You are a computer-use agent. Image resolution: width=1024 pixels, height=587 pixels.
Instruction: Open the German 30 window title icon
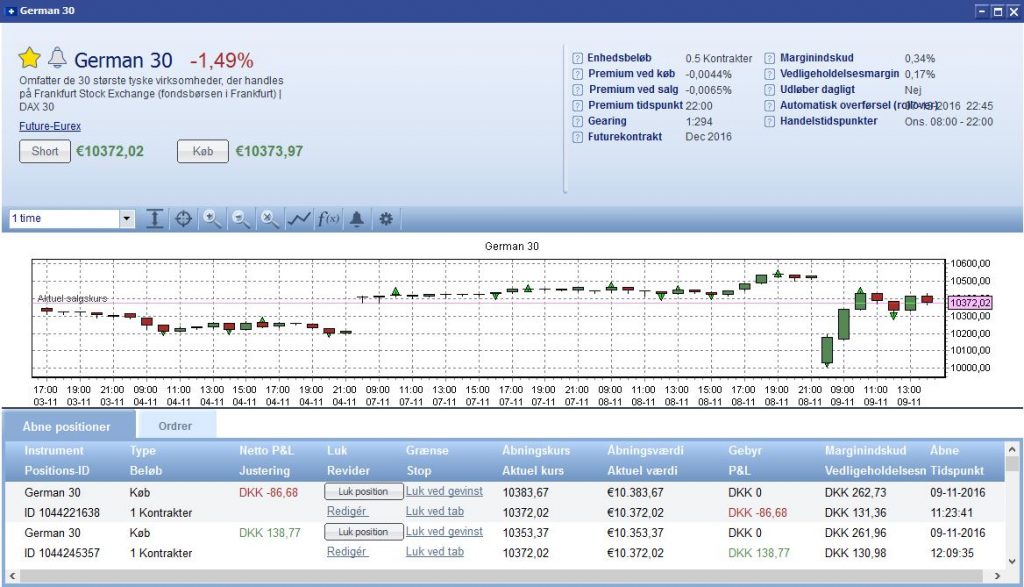[x=10, y=11]
